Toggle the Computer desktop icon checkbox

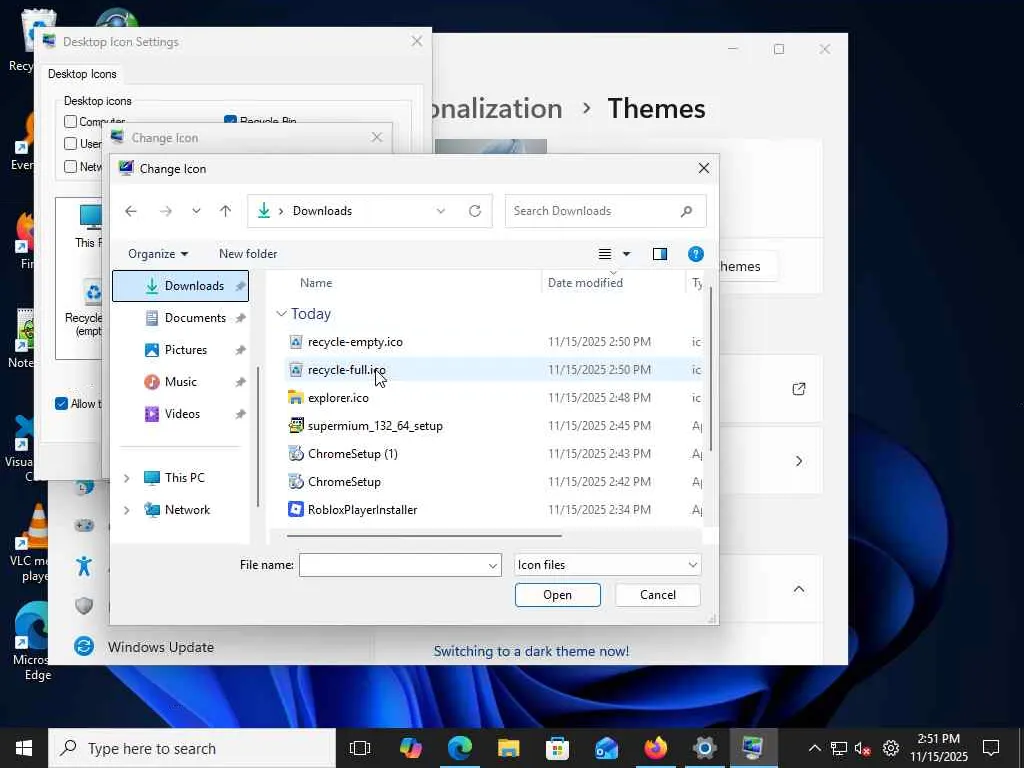click(x=71, y=122)
